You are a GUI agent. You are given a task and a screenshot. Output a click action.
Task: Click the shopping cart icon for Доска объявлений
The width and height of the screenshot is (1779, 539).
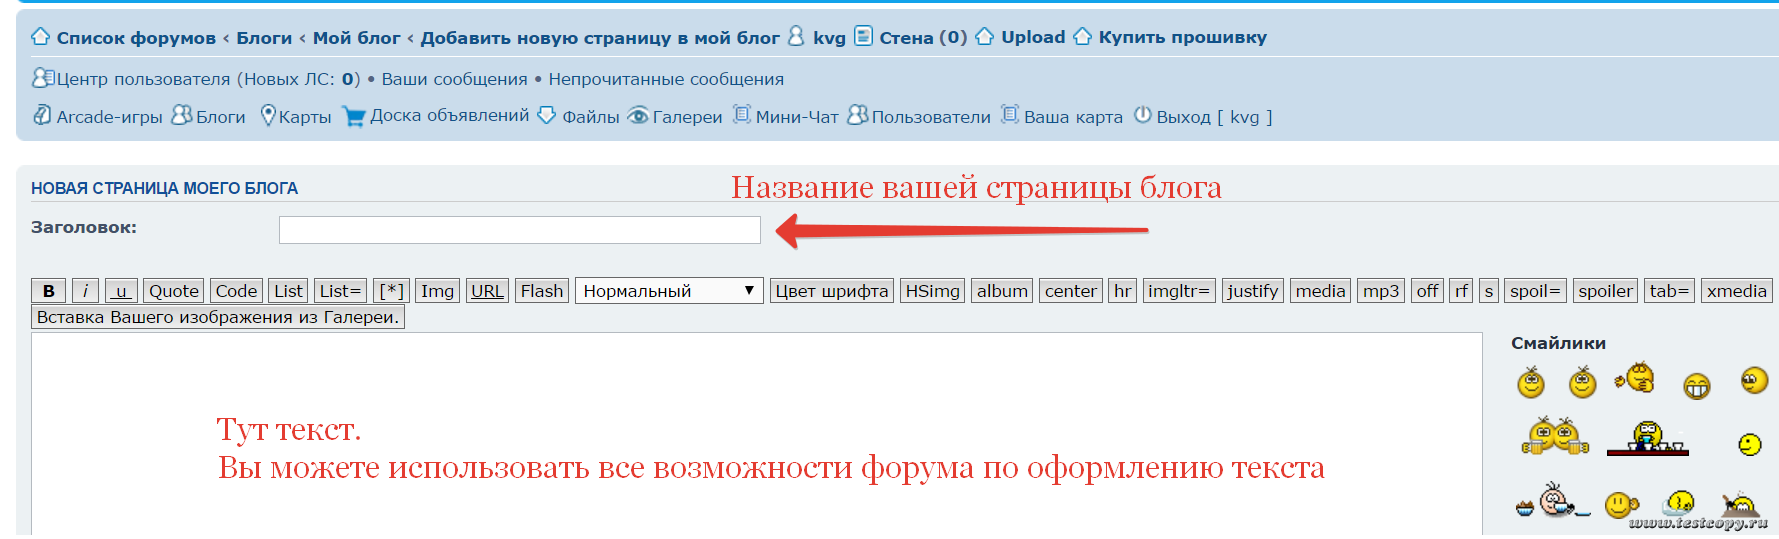354,117
